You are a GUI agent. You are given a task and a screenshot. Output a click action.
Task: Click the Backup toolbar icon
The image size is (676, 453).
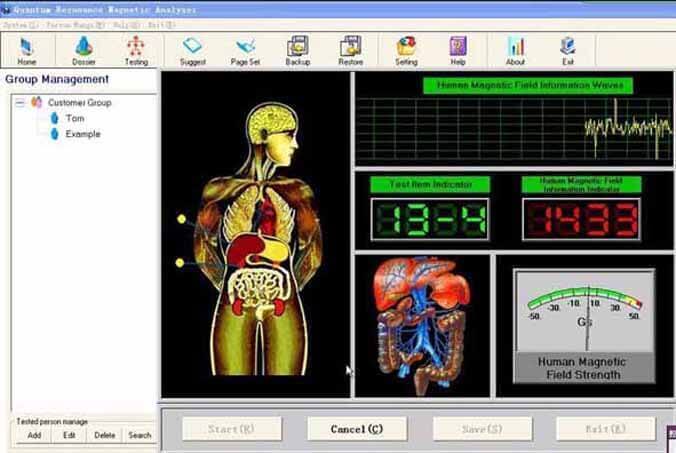(297, 50)
